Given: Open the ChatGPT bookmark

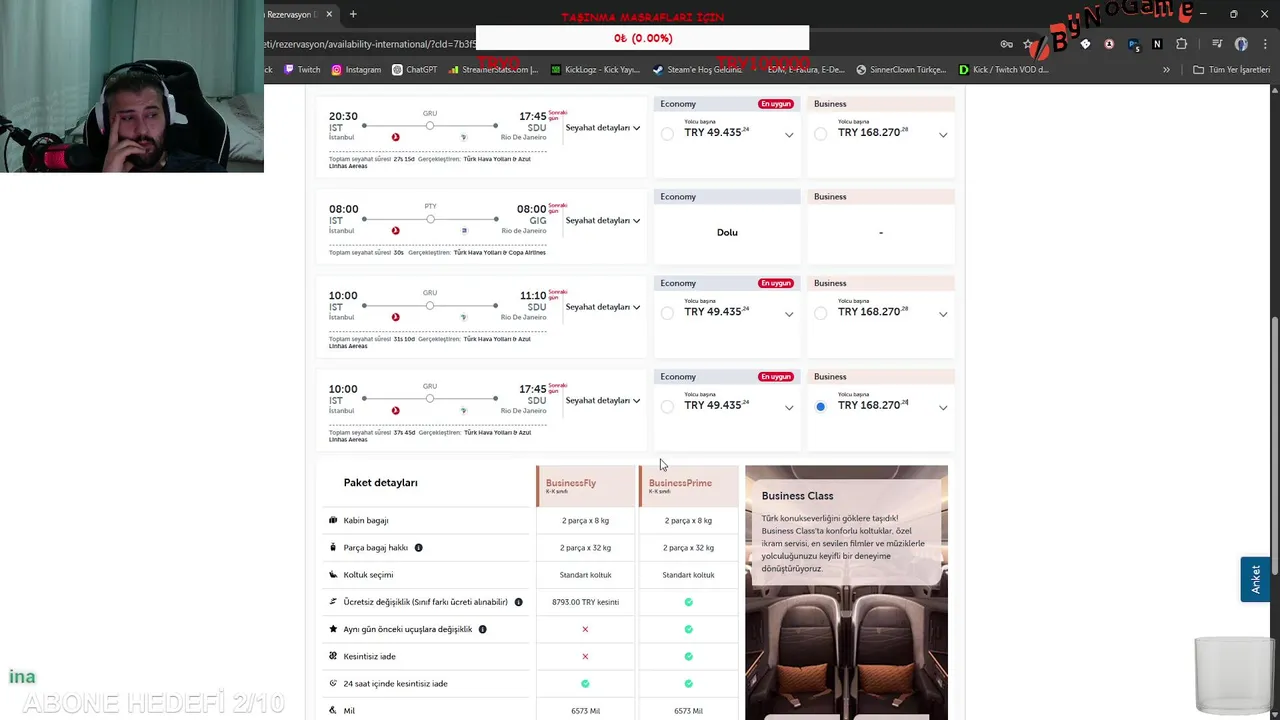Looking at the screenshot, I should [415, 70].
